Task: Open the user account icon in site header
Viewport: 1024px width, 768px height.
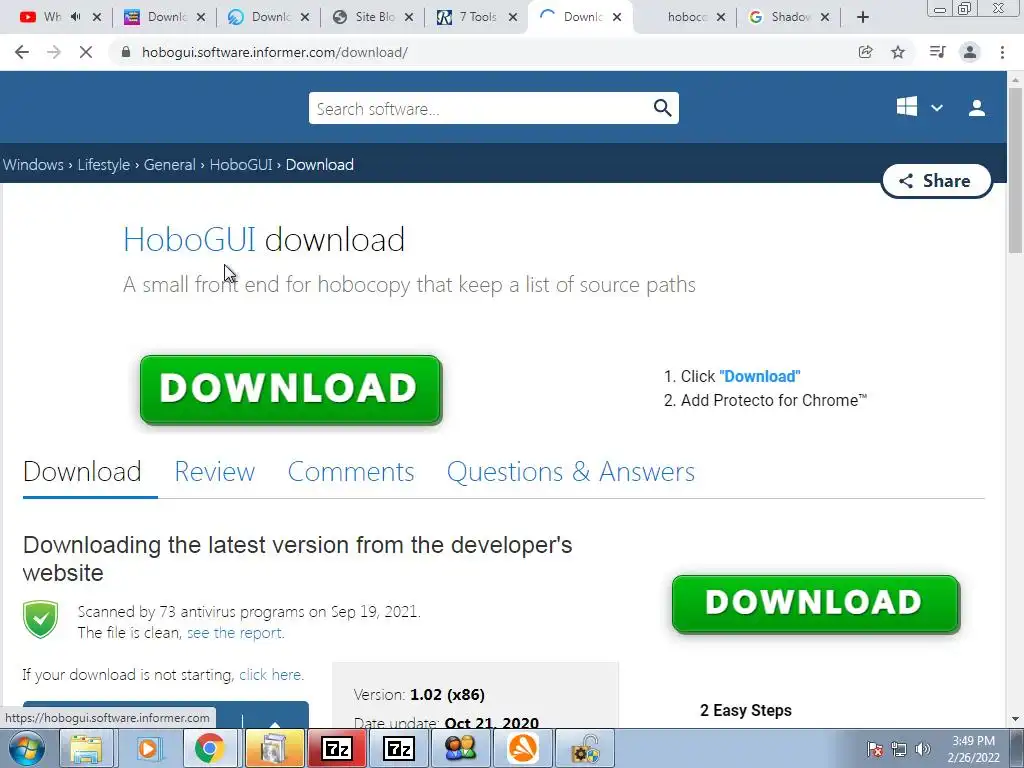Action: click(977, 108)
